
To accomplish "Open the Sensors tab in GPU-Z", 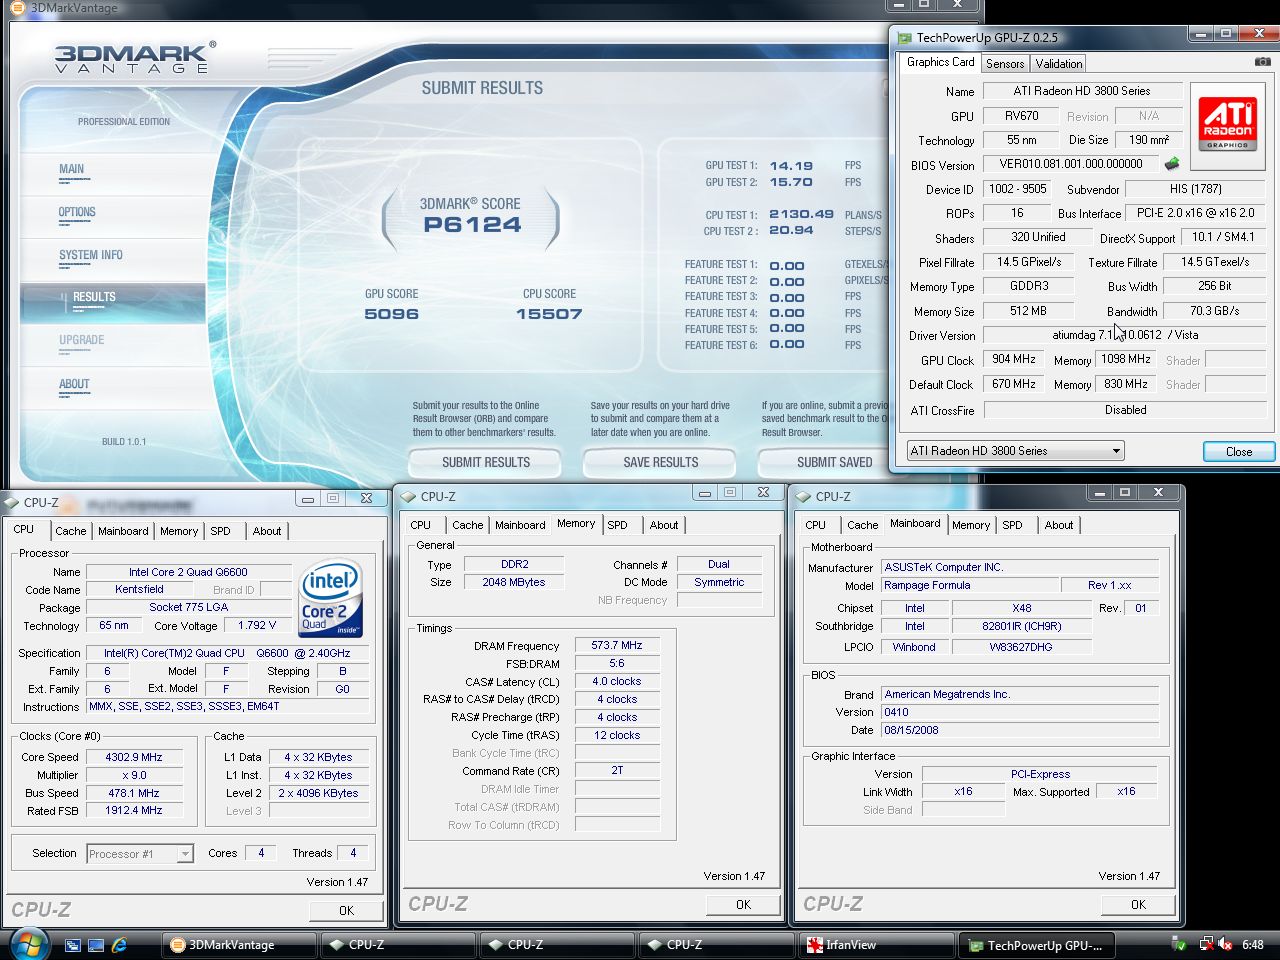I will click(1005, 64).
